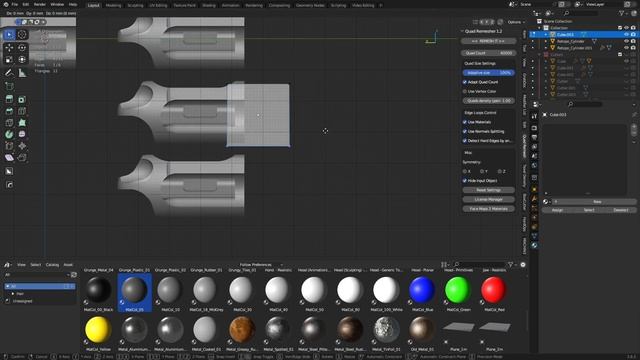Expand the Cube.003 outliner row
The height and width of the screenshot is (360, 640).
546,35
